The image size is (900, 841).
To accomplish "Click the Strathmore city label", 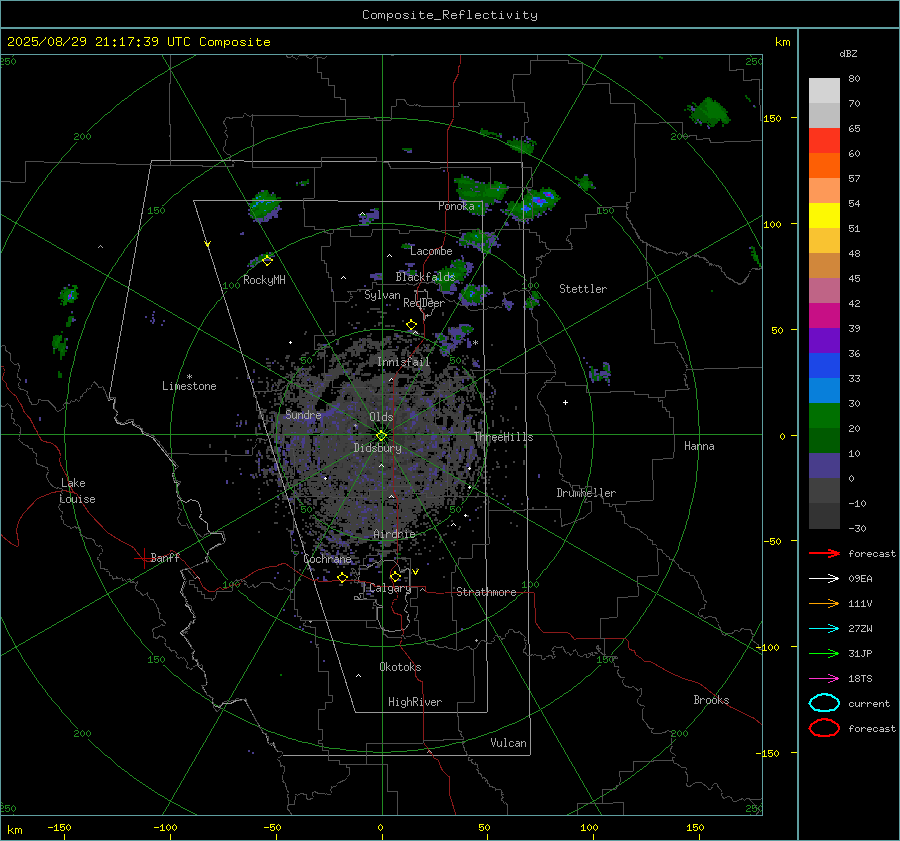I will point(486,592).
